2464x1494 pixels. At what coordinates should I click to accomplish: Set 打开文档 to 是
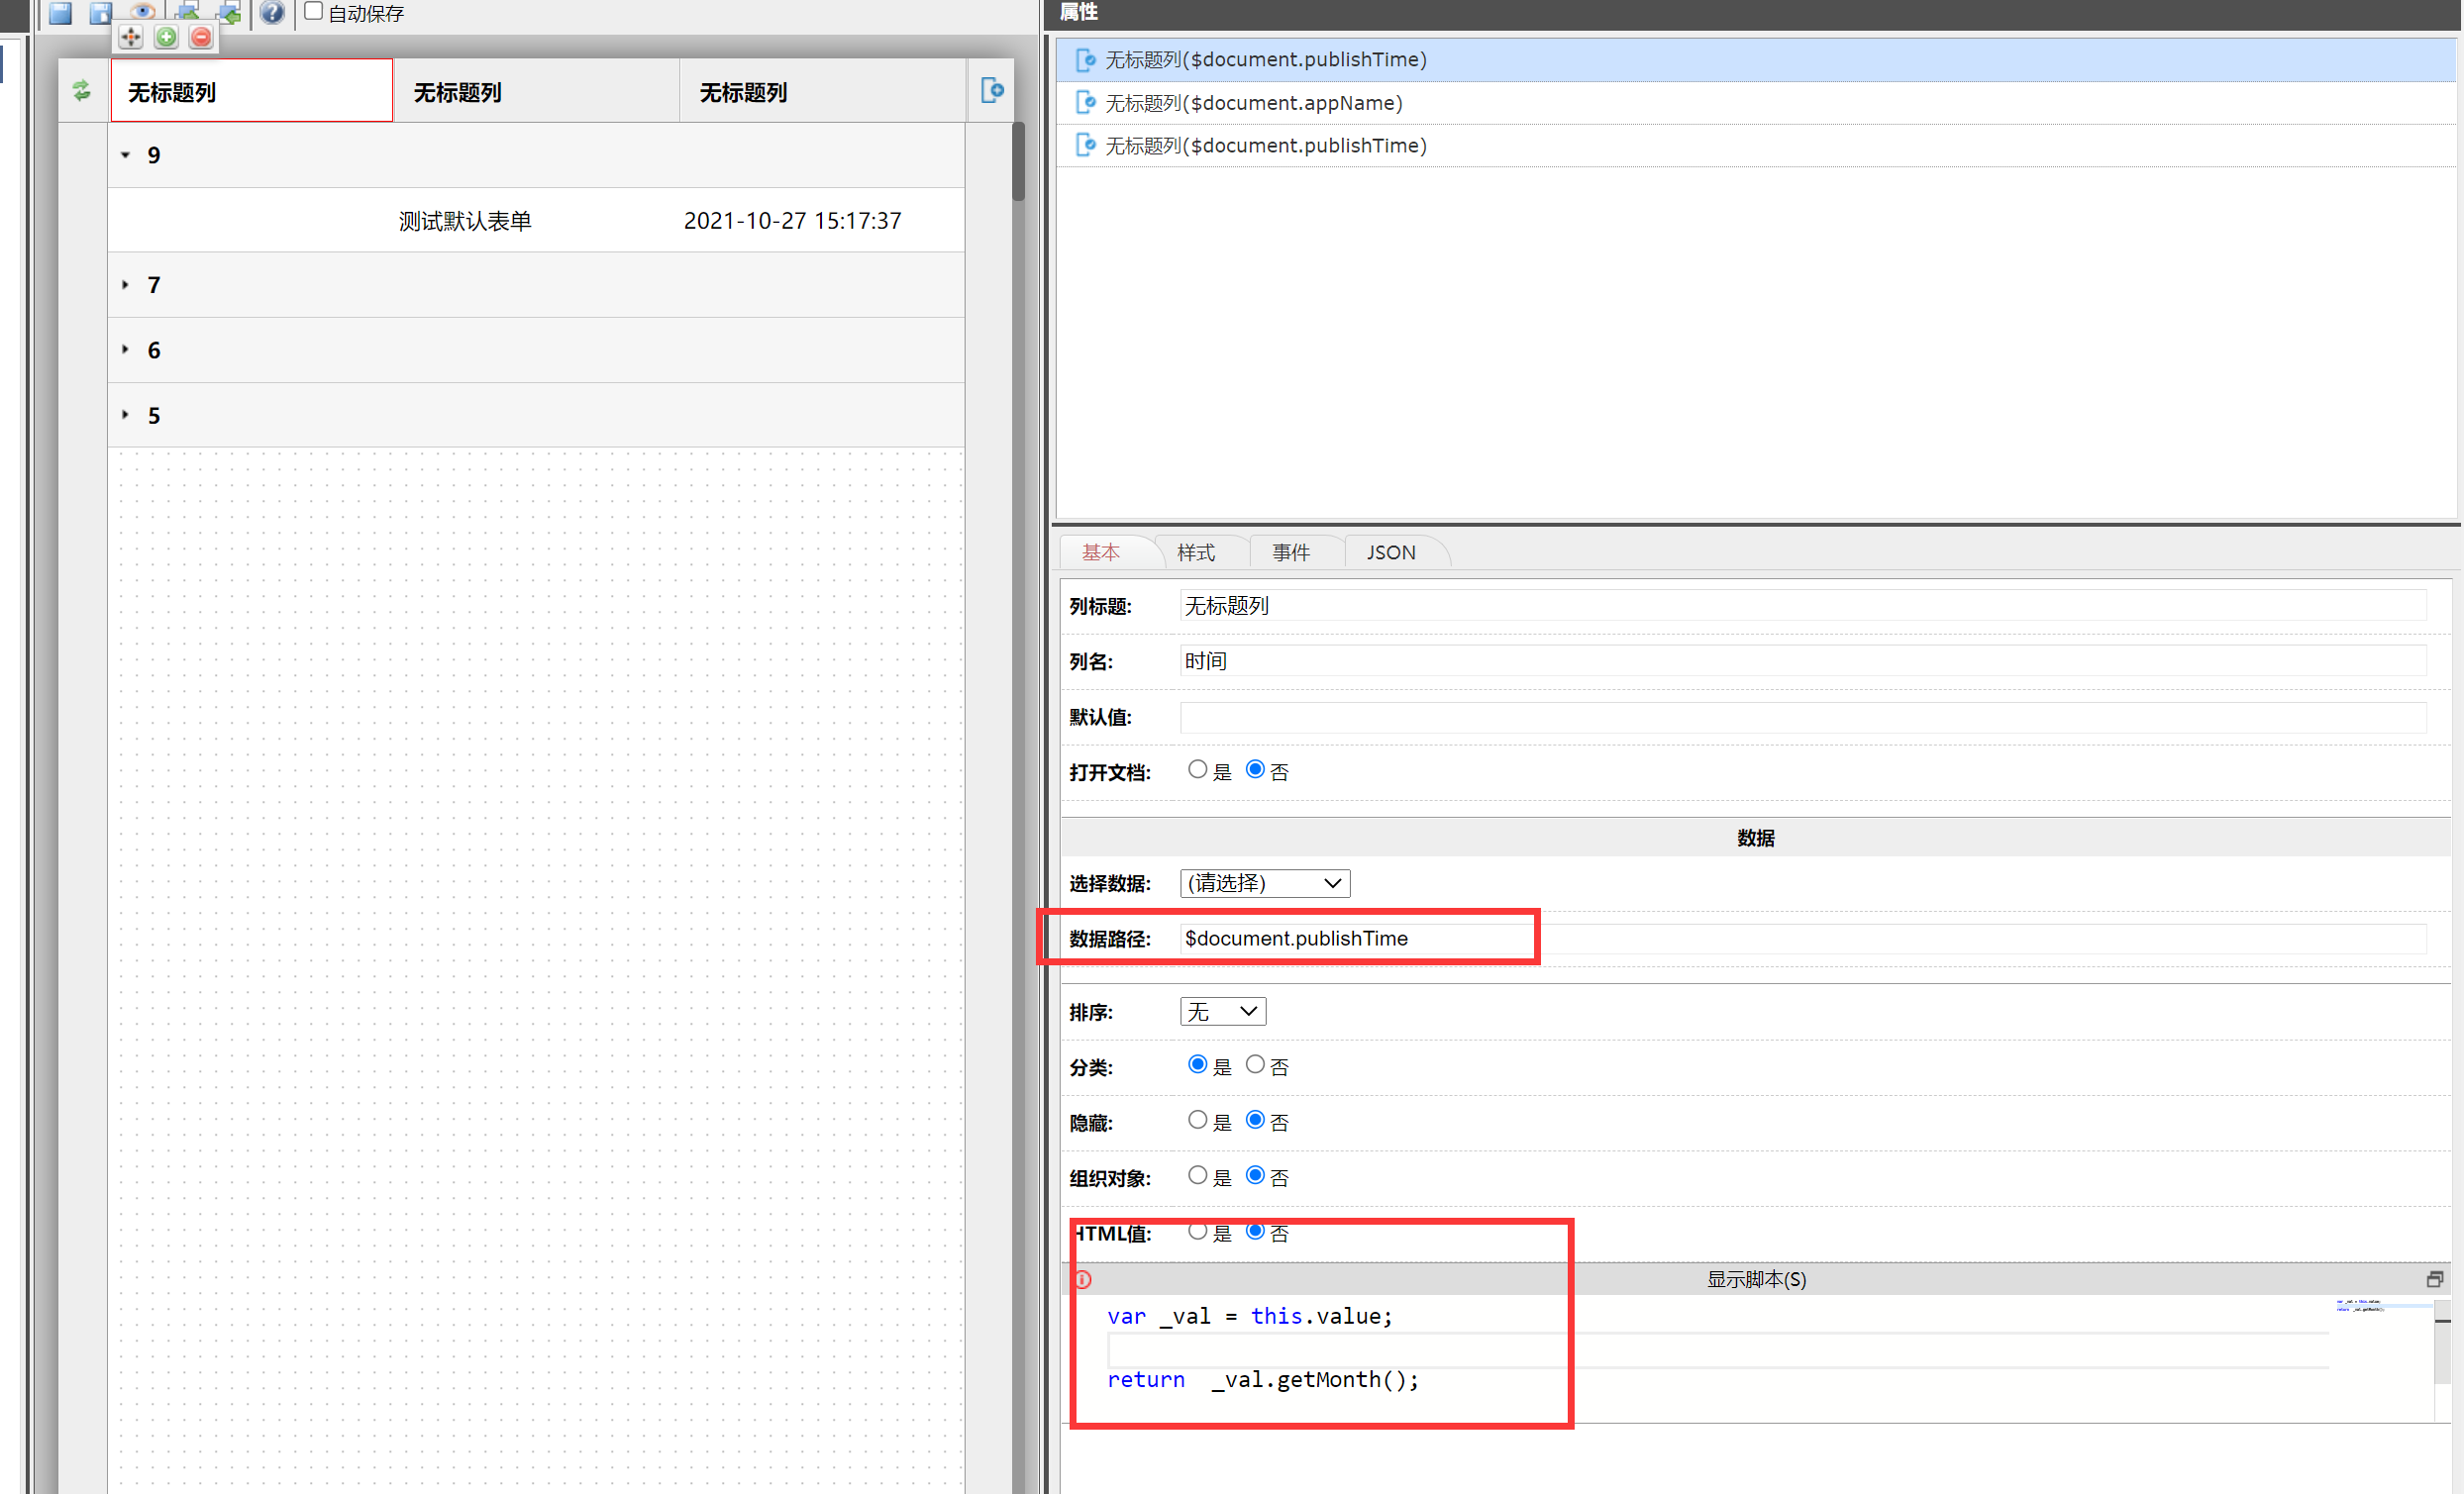[x=1197, y=770]
